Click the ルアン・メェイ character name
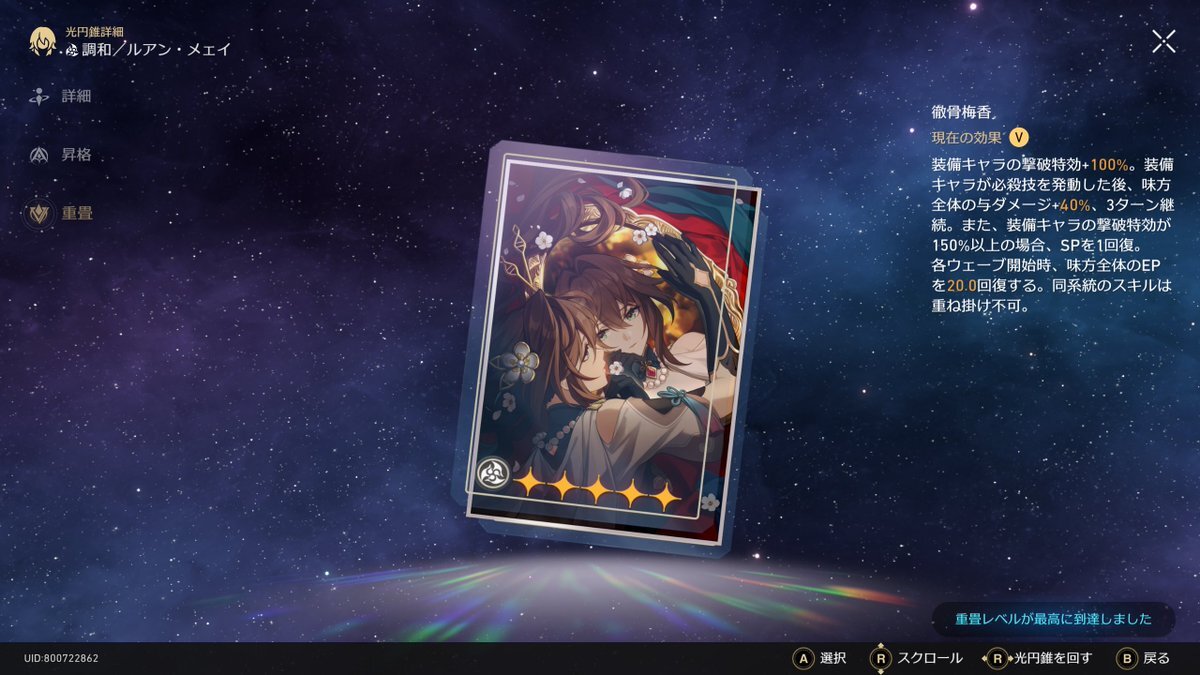Image resolution: width=1200 pixels, height=675 pixels. [179, 49]
